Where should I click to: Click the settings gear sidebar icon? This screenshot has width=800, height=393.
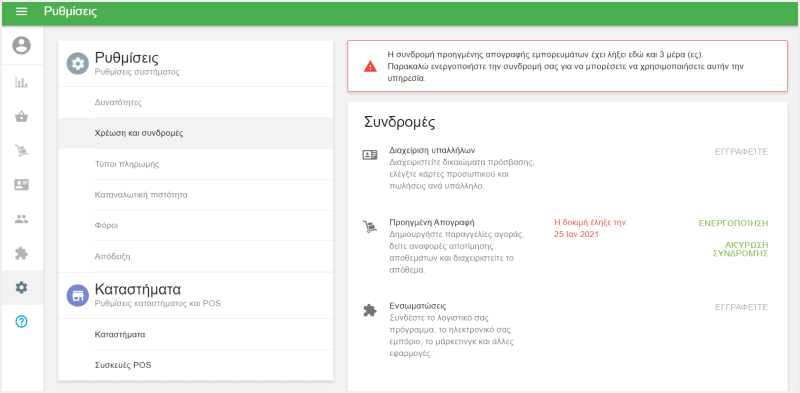(x=21, y=287)
